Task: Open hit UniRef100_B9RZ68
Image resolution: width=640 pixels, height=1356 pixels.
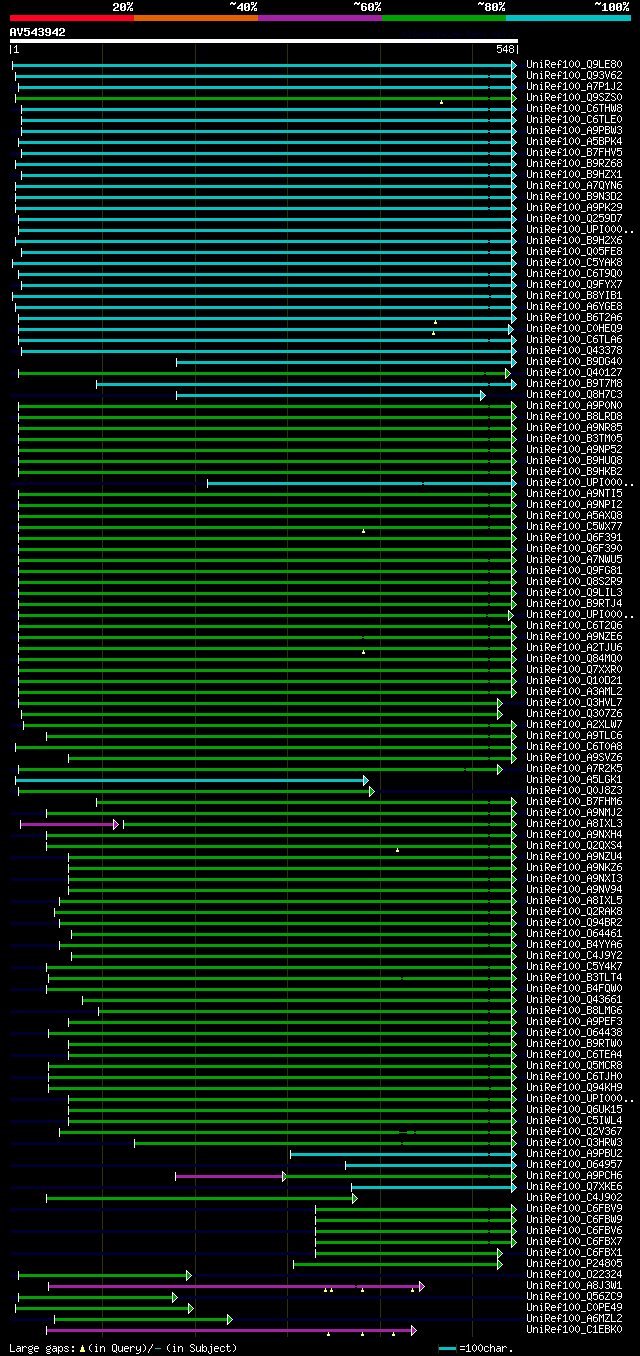Action: tap(574, 164)
